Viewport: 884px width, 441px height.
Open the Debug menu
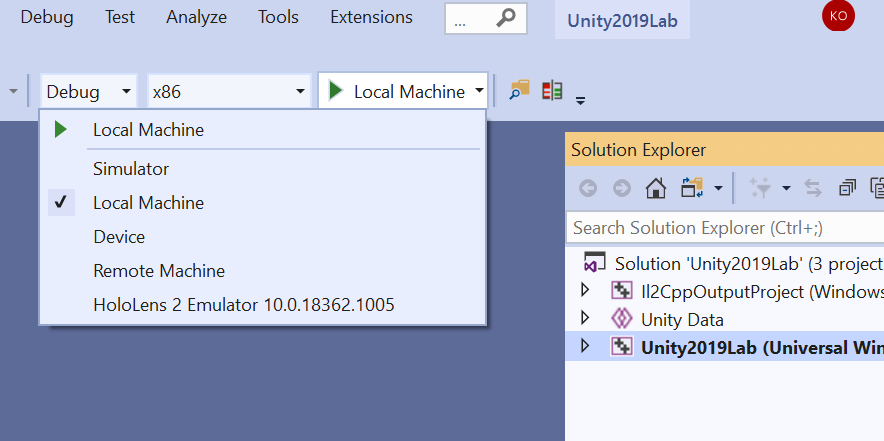click(47, 17)
